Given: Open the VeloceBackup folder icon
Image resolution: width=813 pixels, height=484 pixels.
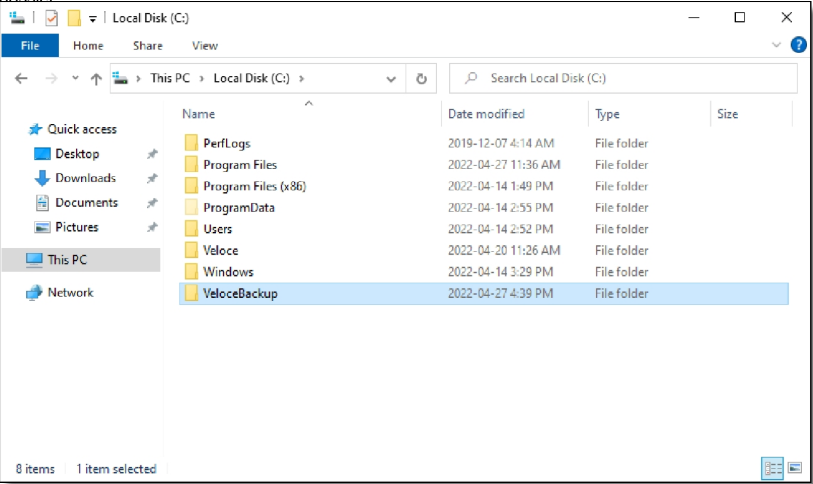Looking at the screenshot, I should point(191,293).
